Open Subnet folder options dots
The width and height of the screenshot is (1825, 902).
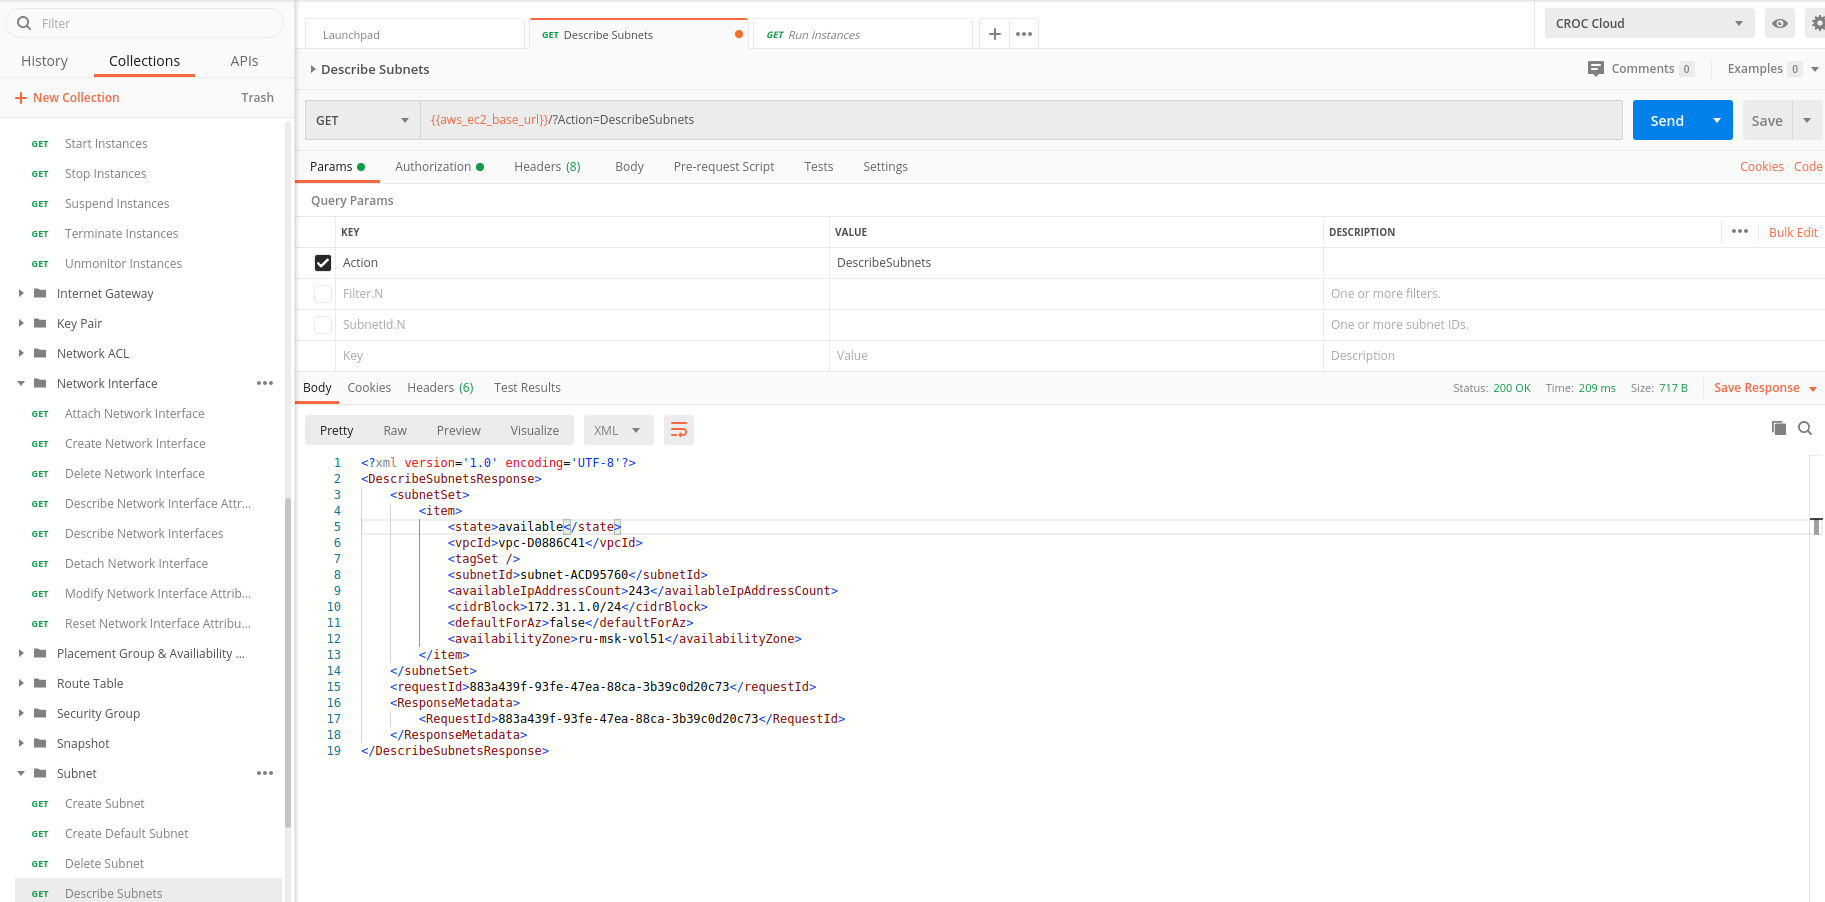[265, 773]
